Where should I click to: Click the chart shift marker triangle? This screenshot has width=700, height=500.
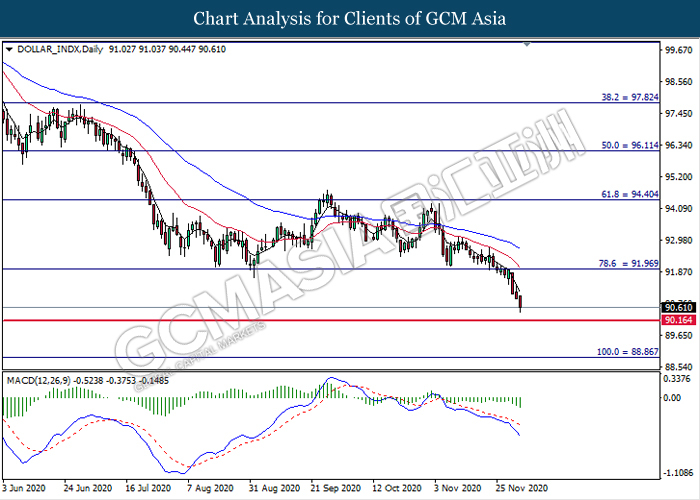(527, 45)
